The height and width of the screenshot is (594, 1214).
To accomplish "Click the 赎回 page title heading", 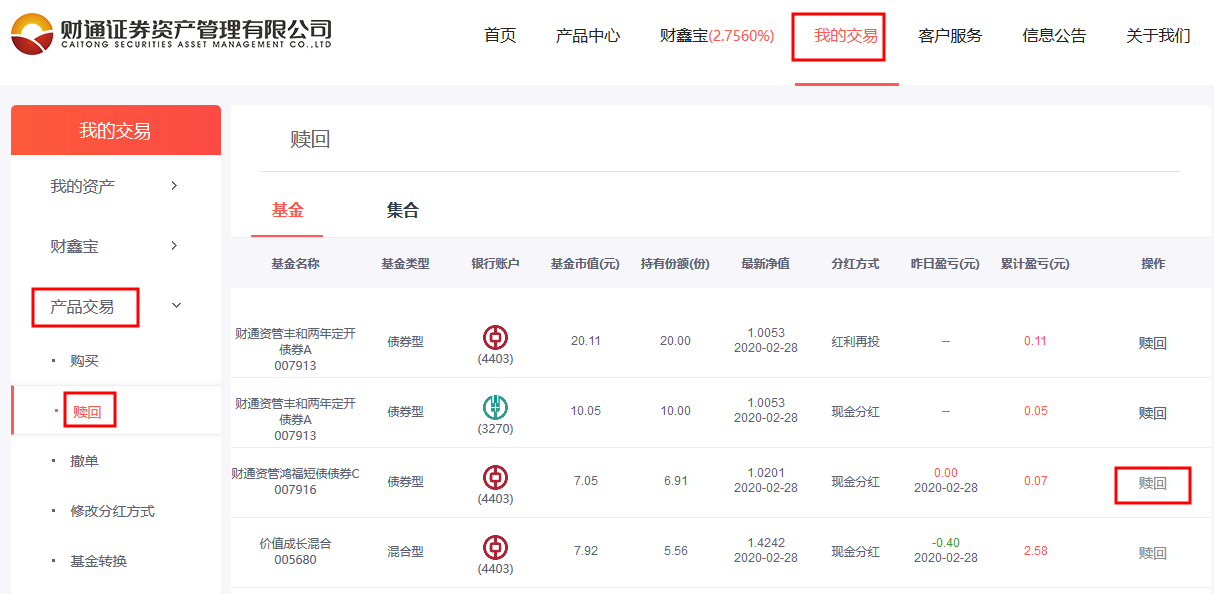I will pos(310,140).
